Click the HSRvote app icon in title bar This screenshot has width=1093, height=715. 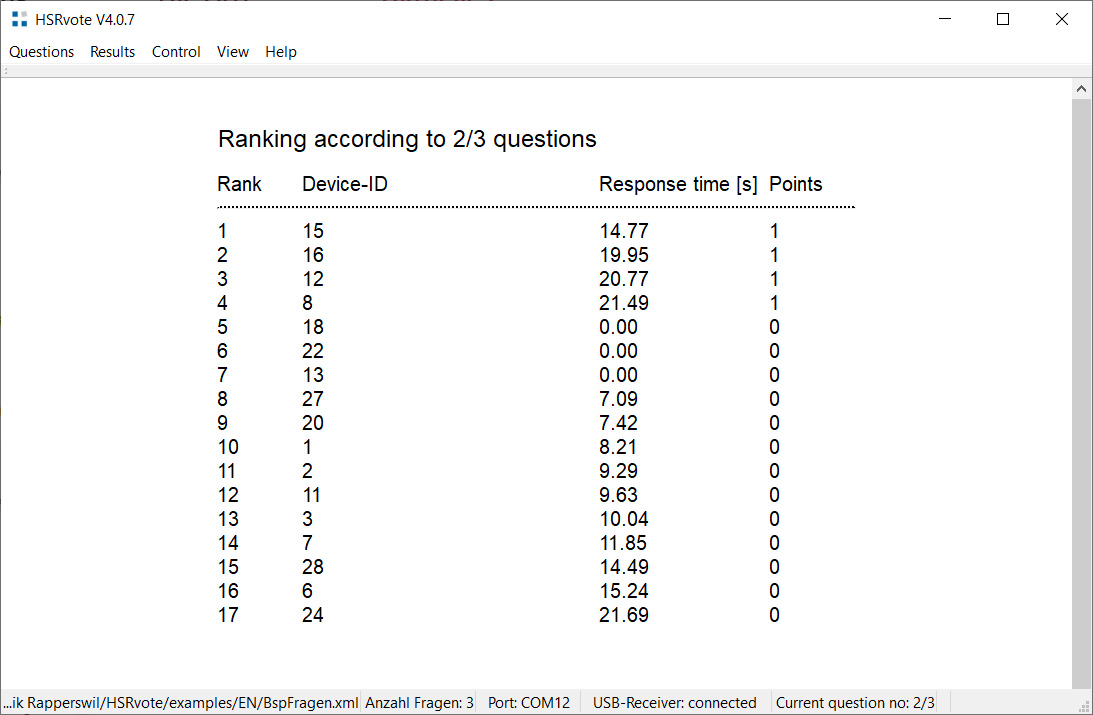pyautogui.click(x=19, y=19)
